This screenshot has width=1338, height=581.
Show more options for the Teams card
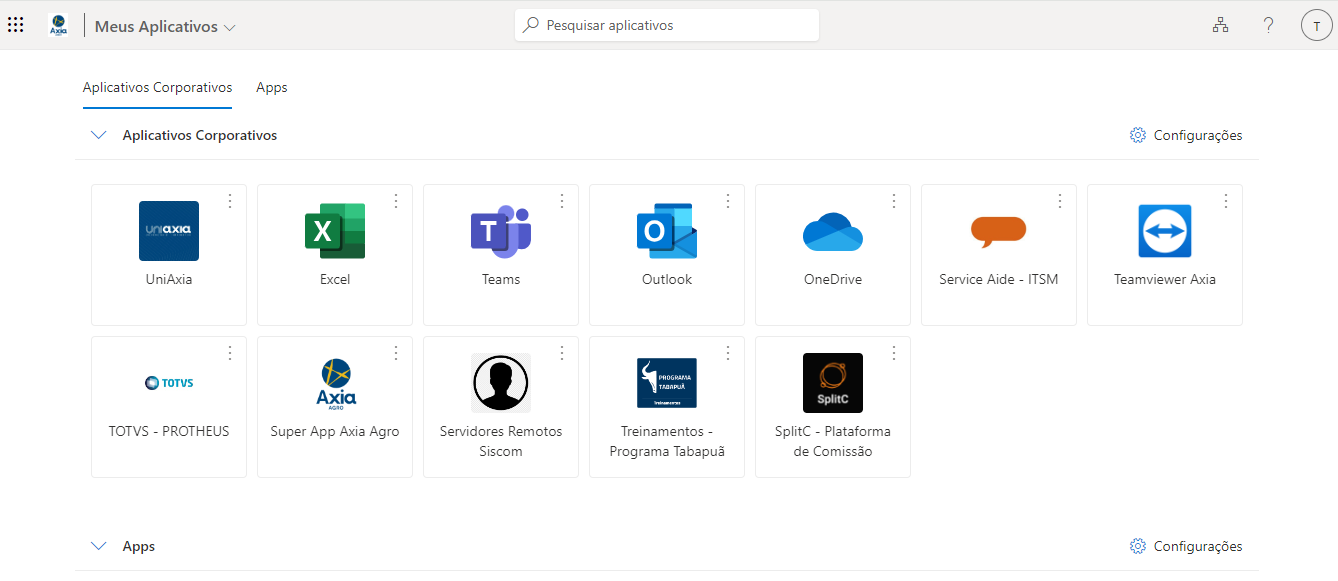(x=562, y=201)
